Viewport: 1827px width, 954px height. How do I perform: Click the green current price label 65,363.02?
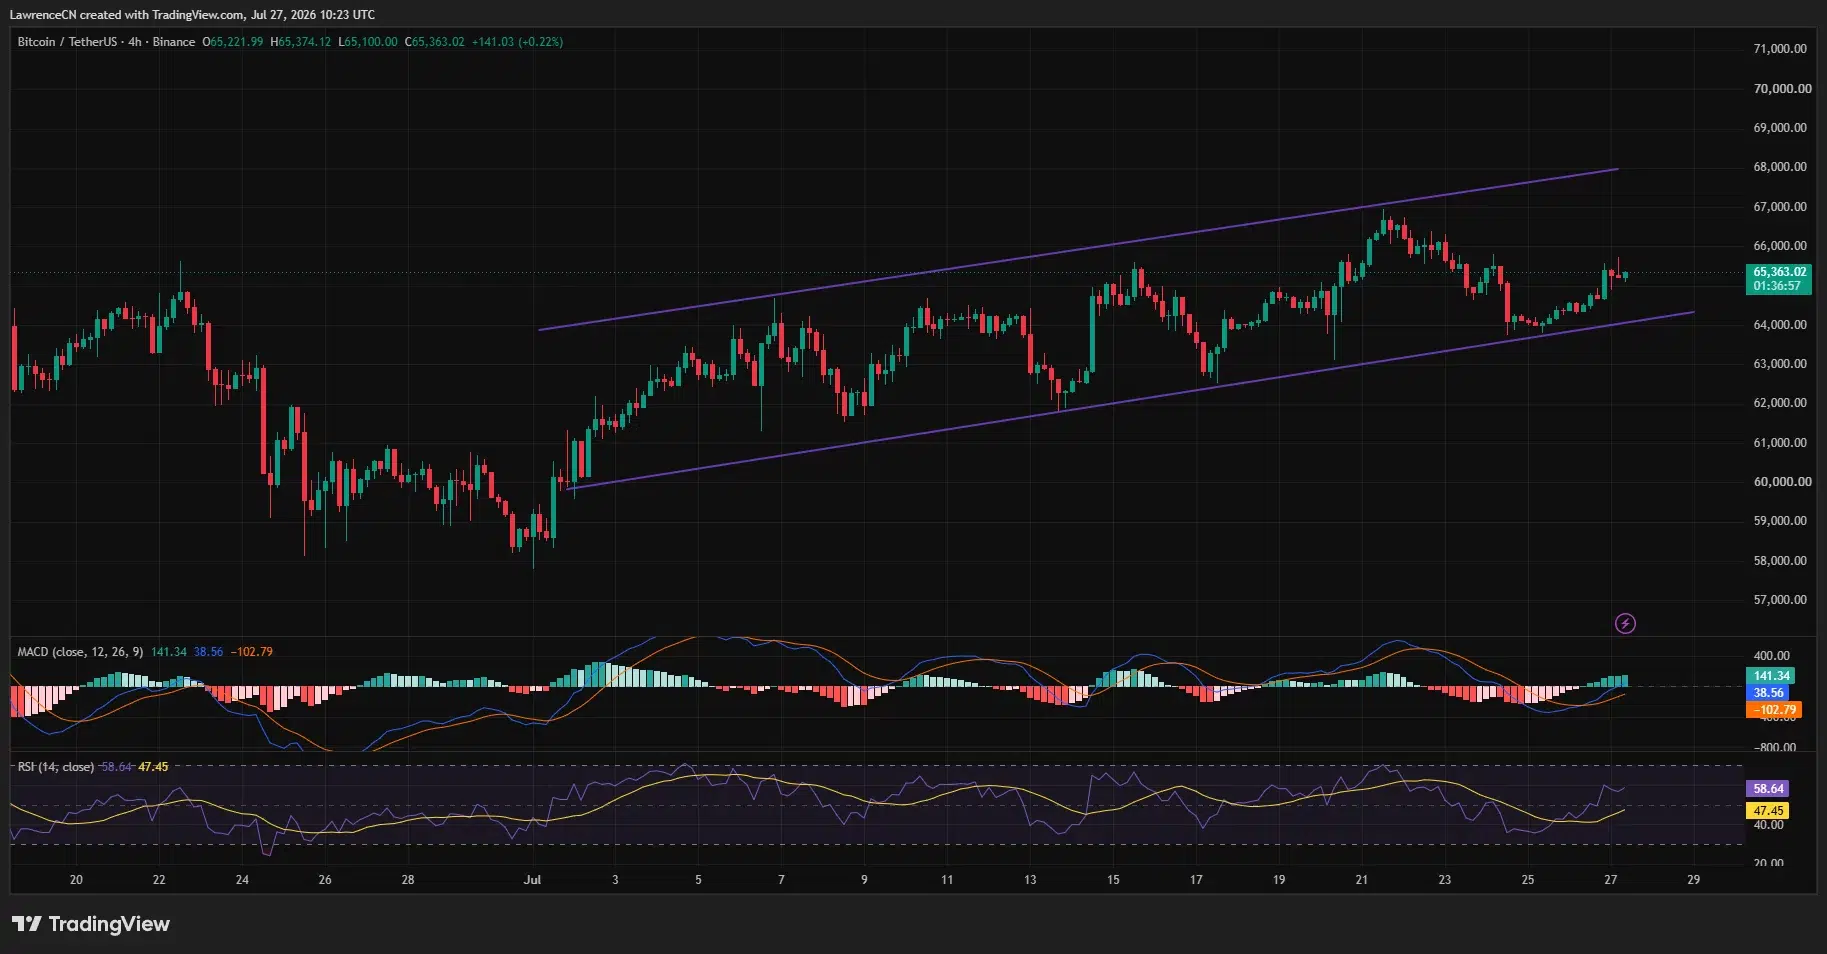point(1780,272)
